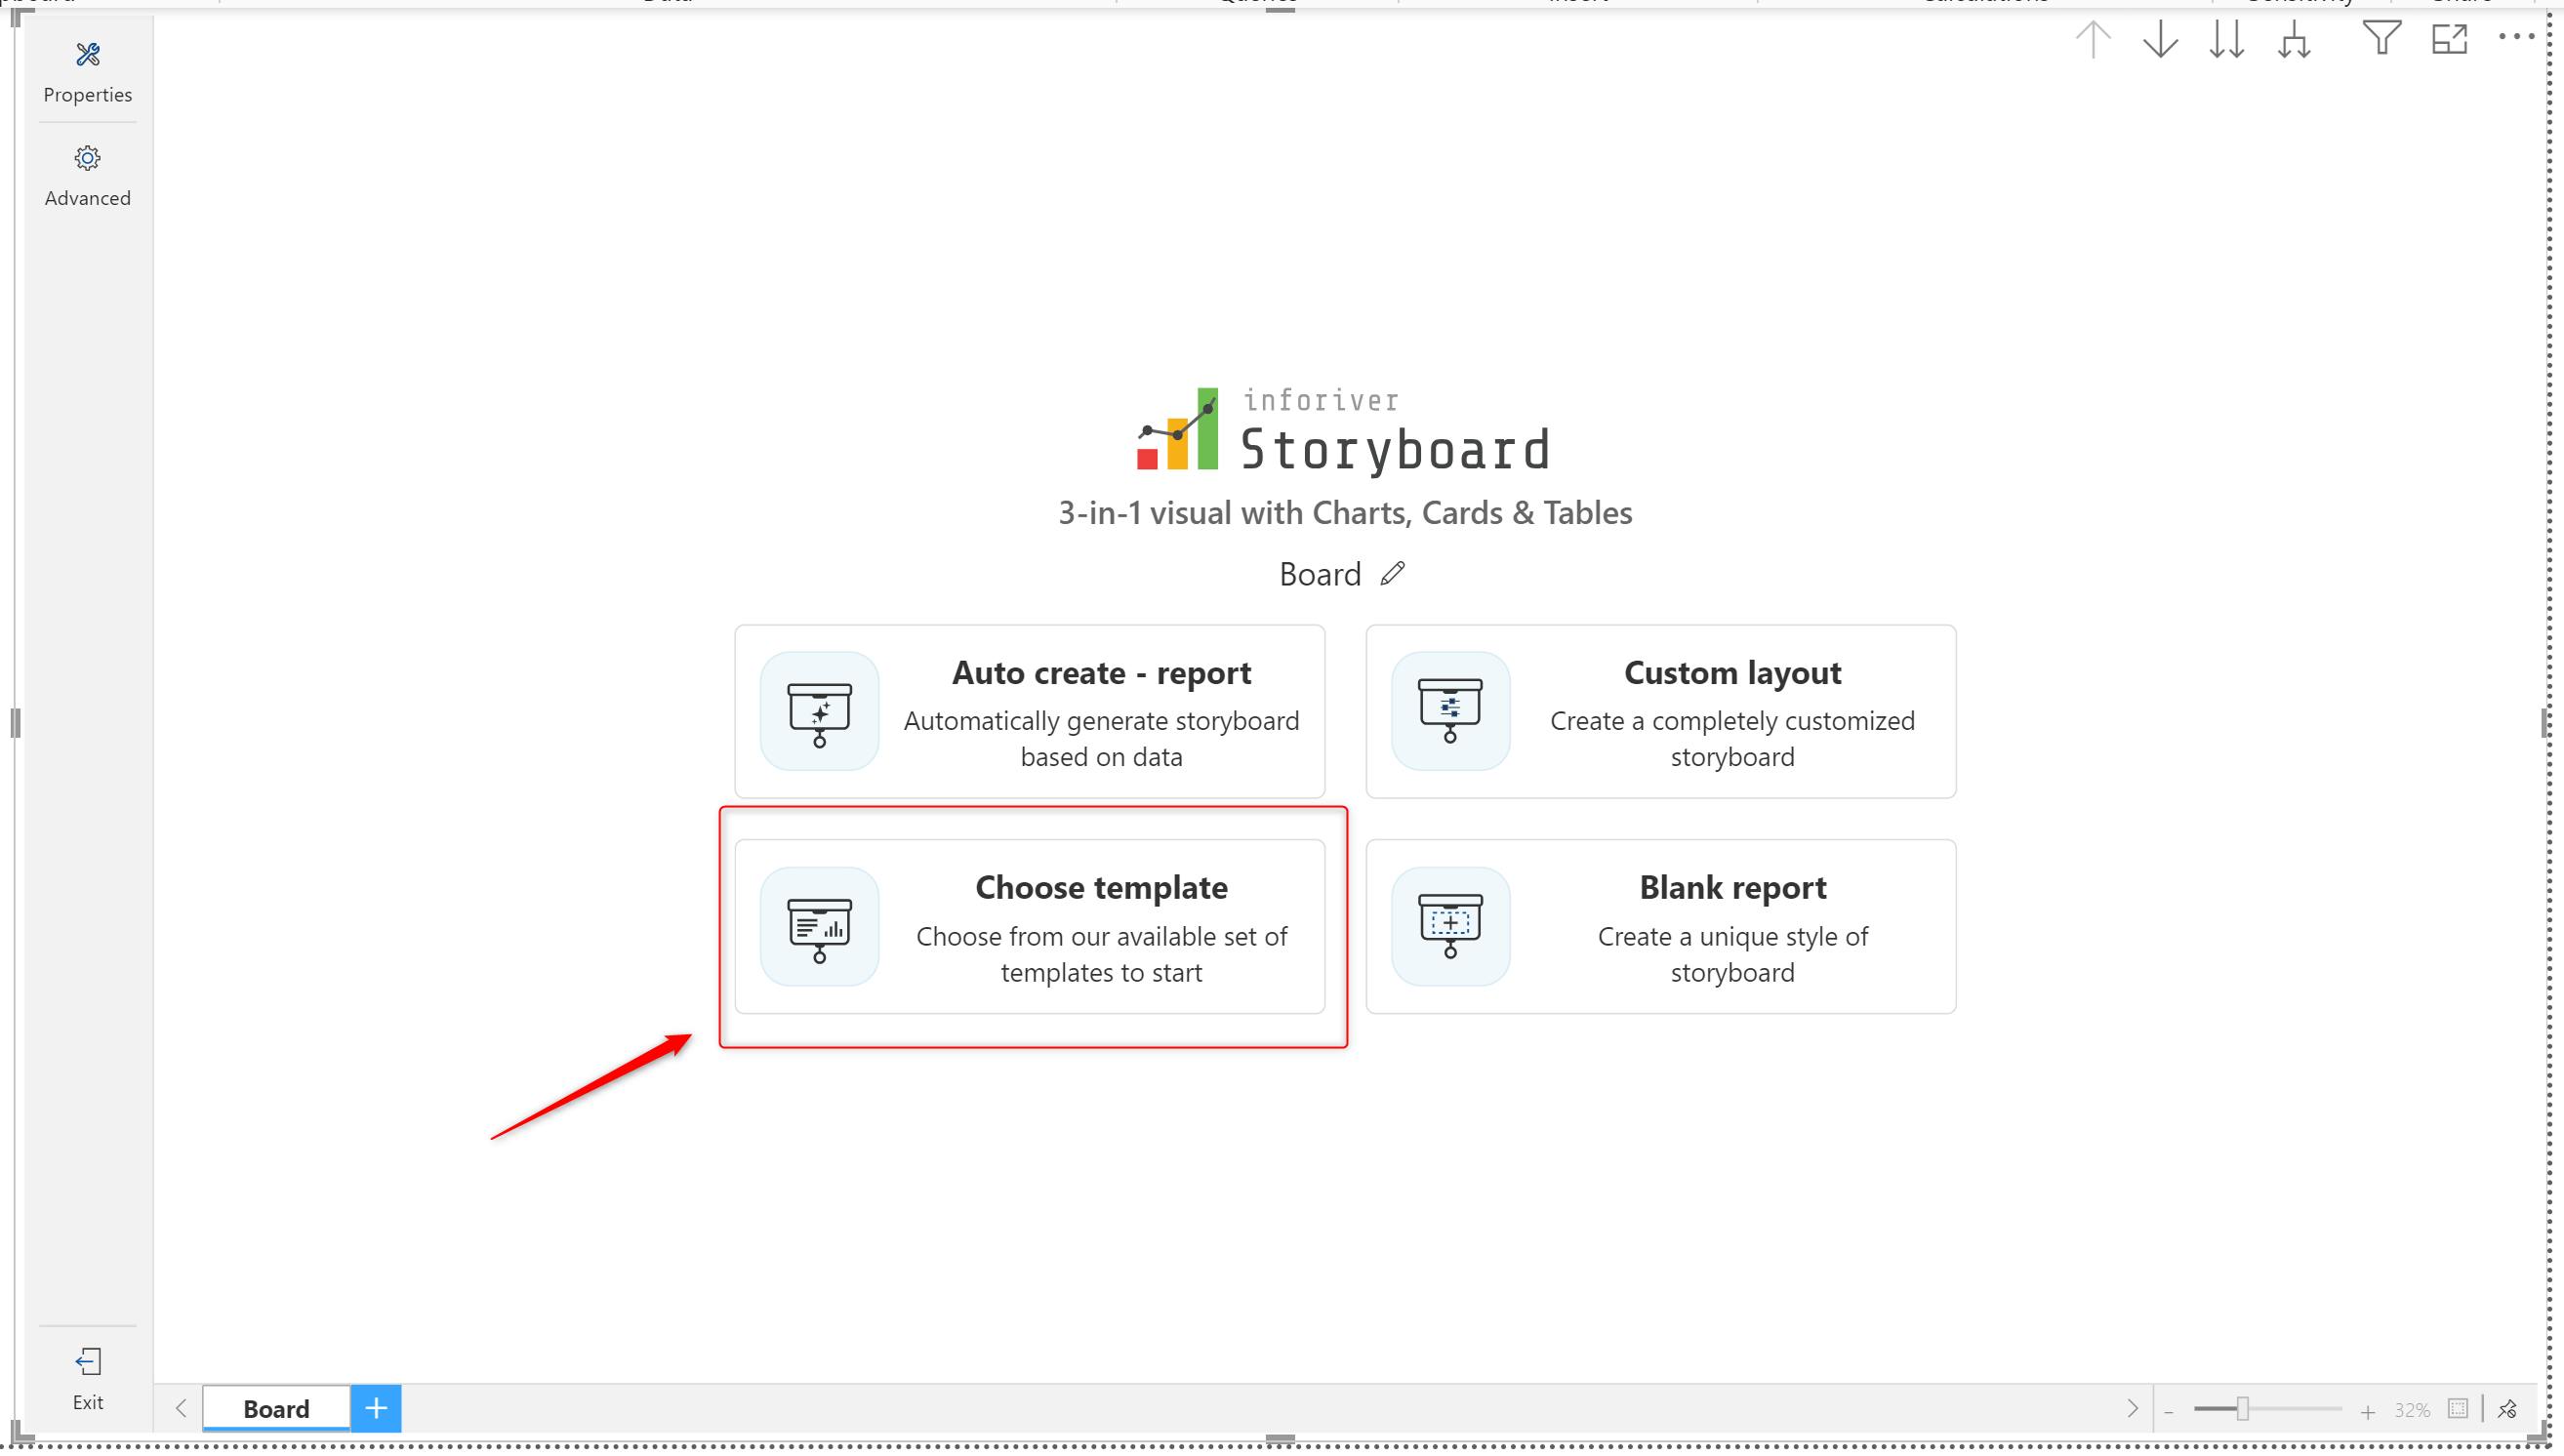Click the Blank report presentation icon
2564x1456 pixels.
[x=1450, y=926]
